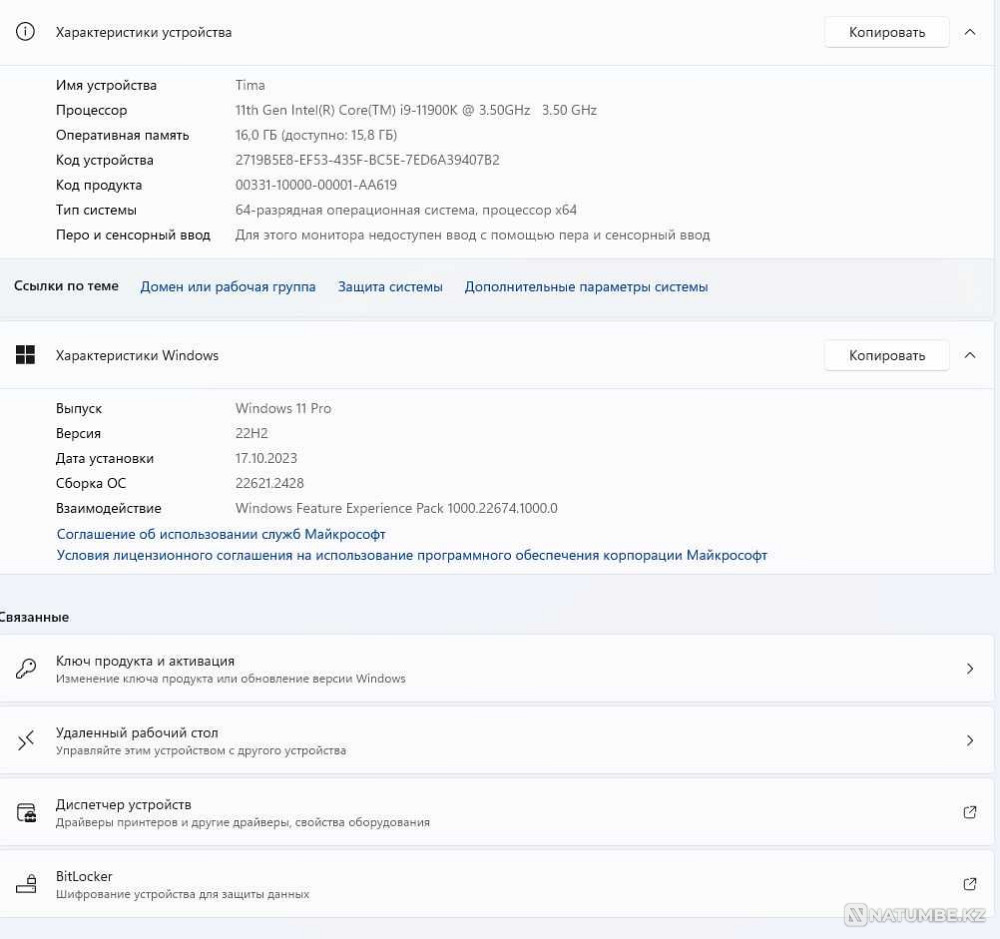Open the Защита системы link
Screen dimensions: 1000x939
[x=390, y=287]
